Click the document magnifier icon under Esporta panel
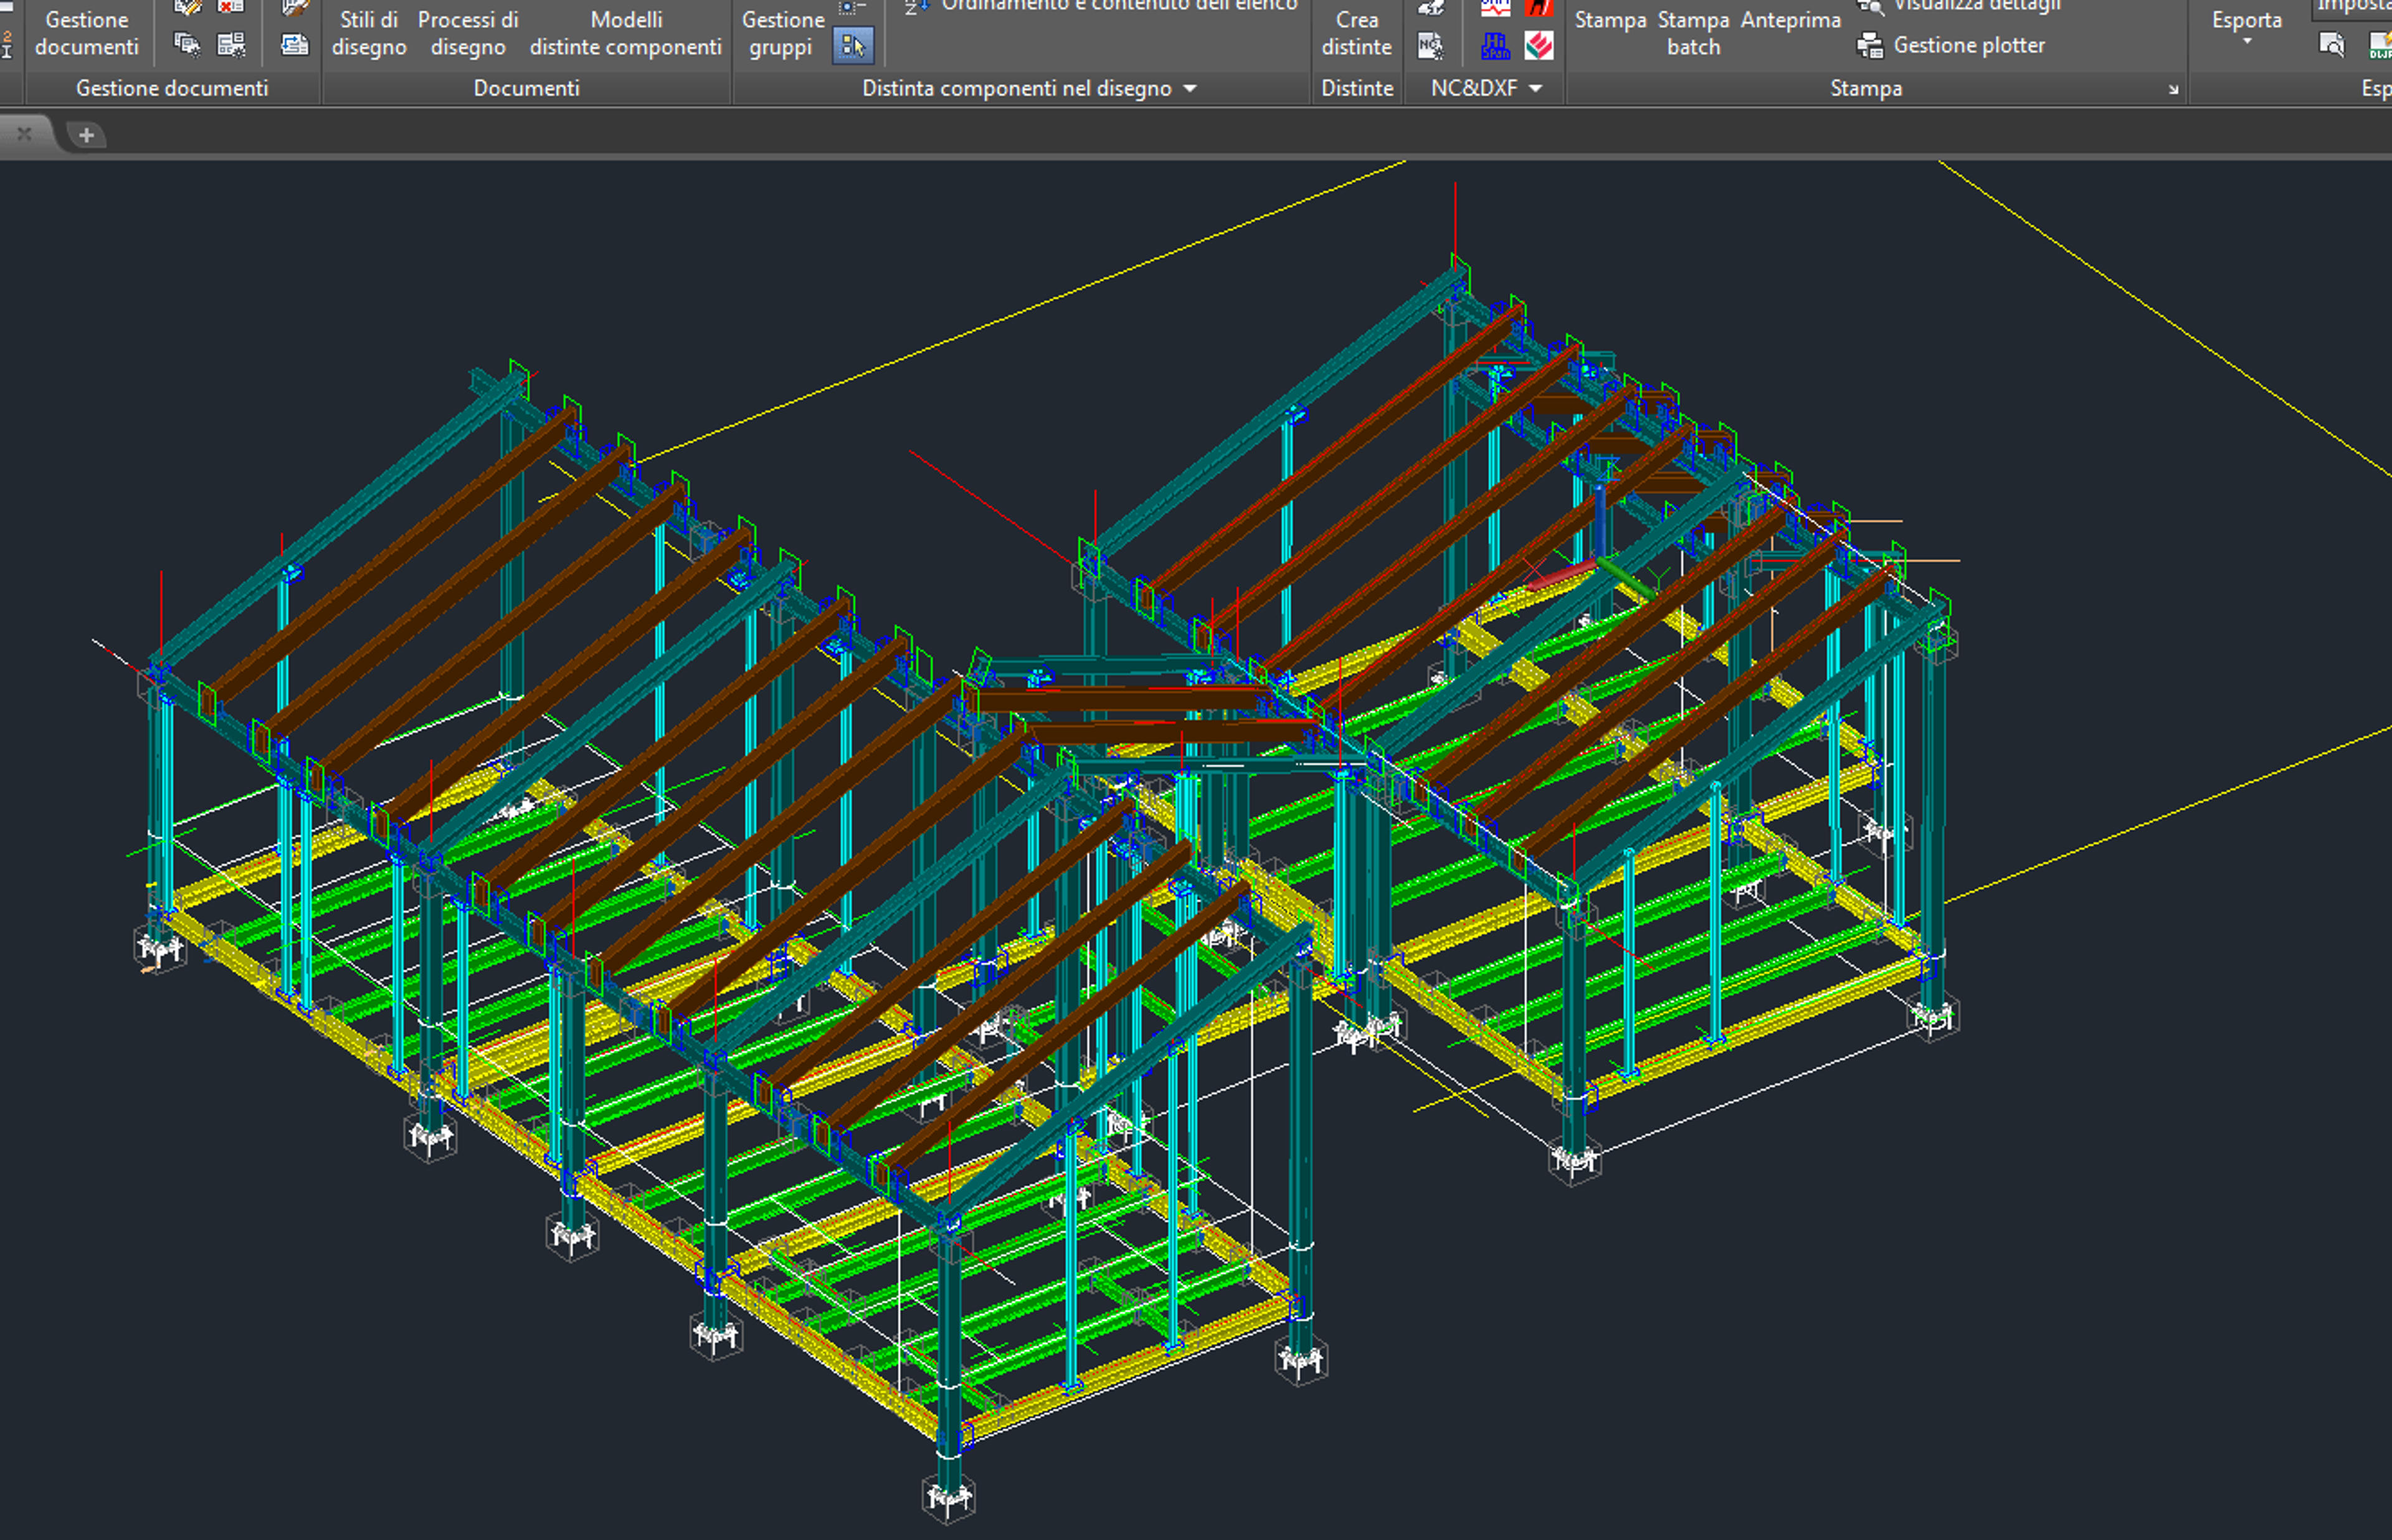Screen dimensions: 2392x1540 (x=2332, y=46)
